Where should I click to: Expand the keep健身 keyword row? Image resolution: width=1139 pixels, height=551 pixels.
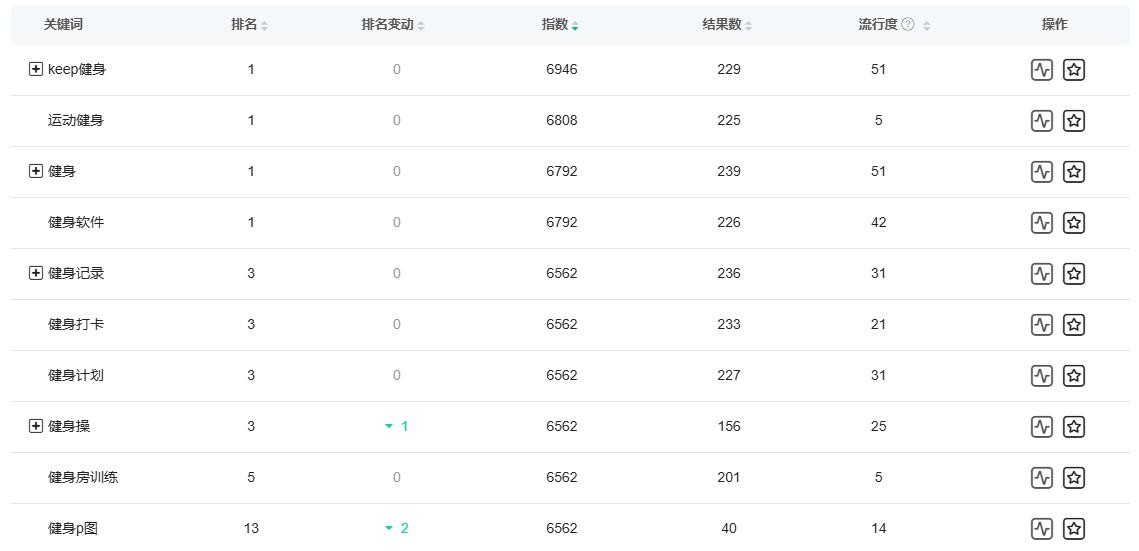point(36,70)
